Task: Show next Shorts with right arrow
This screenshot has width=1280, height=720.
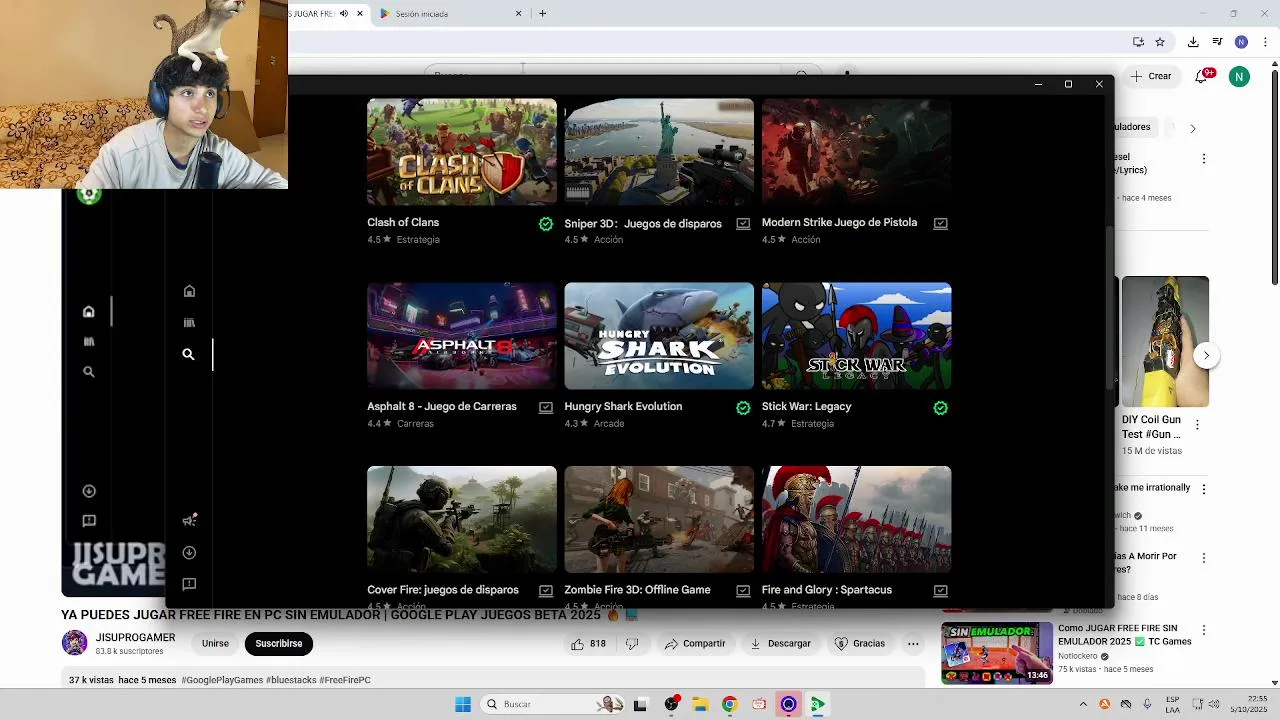Action: pos(1206,356)
